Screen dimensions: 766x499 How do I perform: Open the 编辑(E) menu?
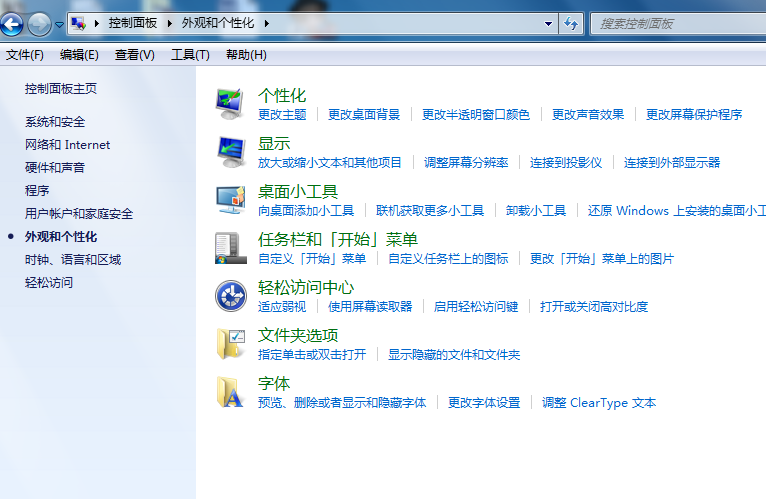[x=79, y=55]
